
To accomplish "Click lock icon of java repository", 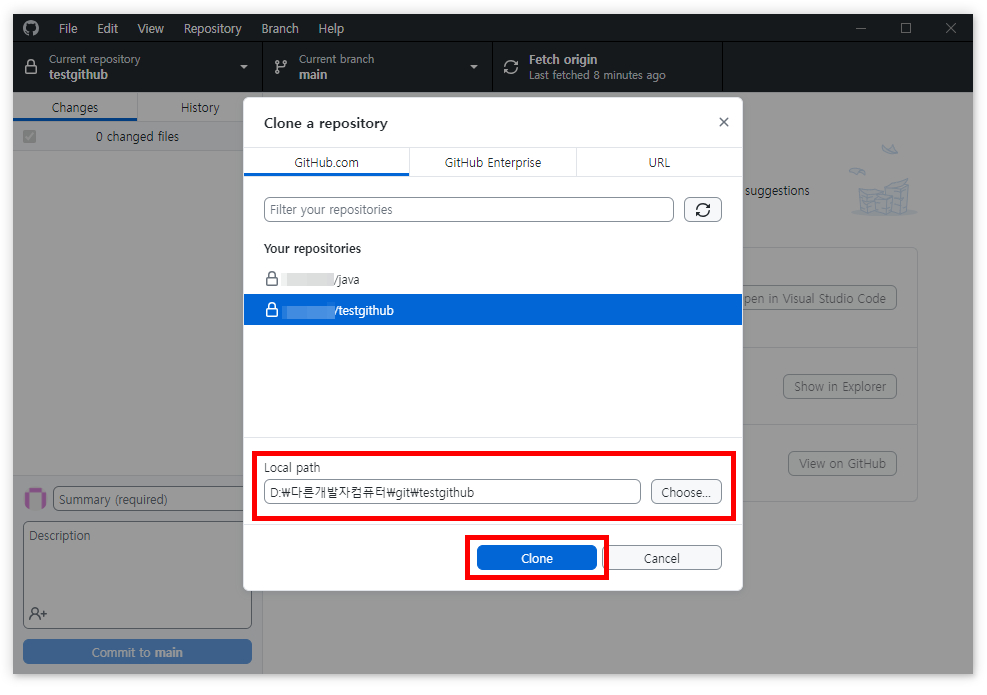I will click(272, 278).
